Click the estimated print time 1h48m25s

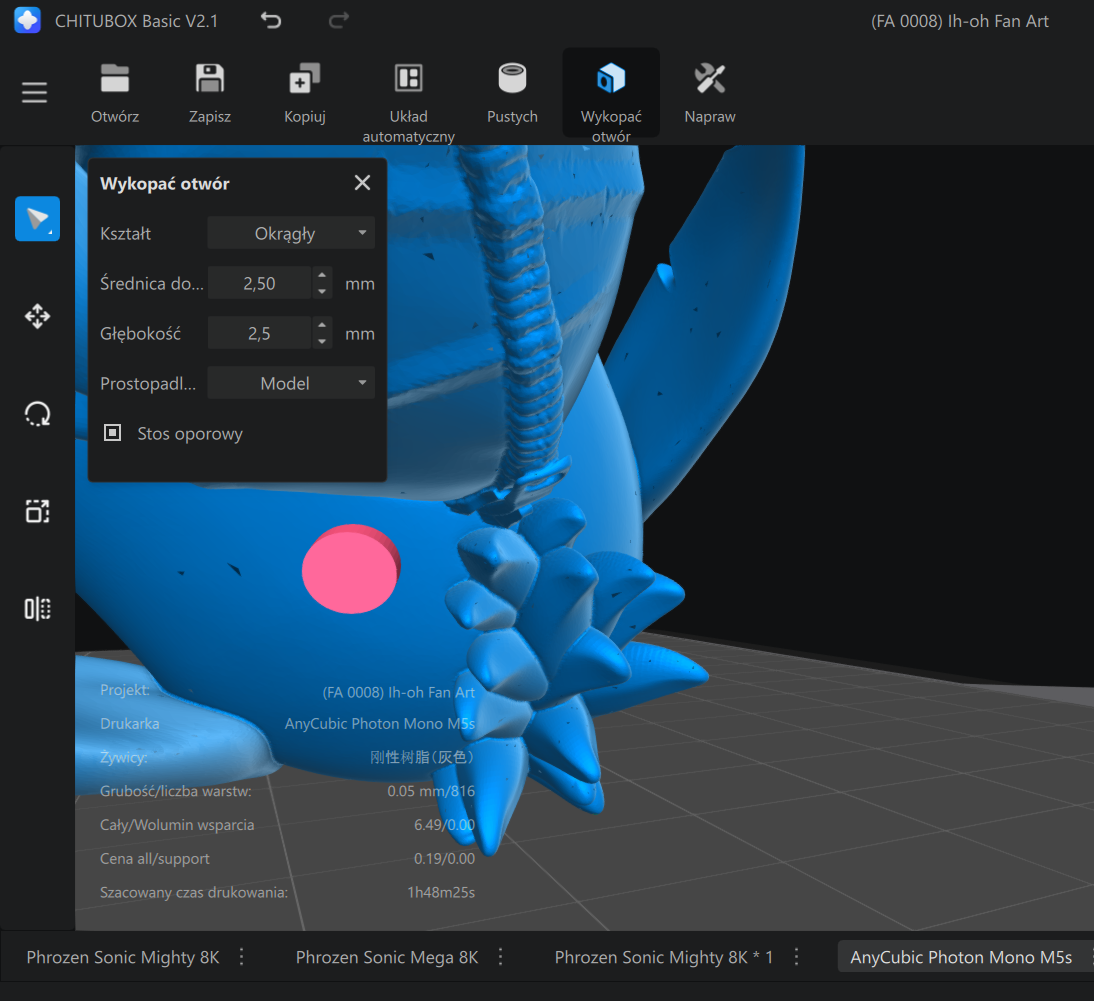(441, 892)
